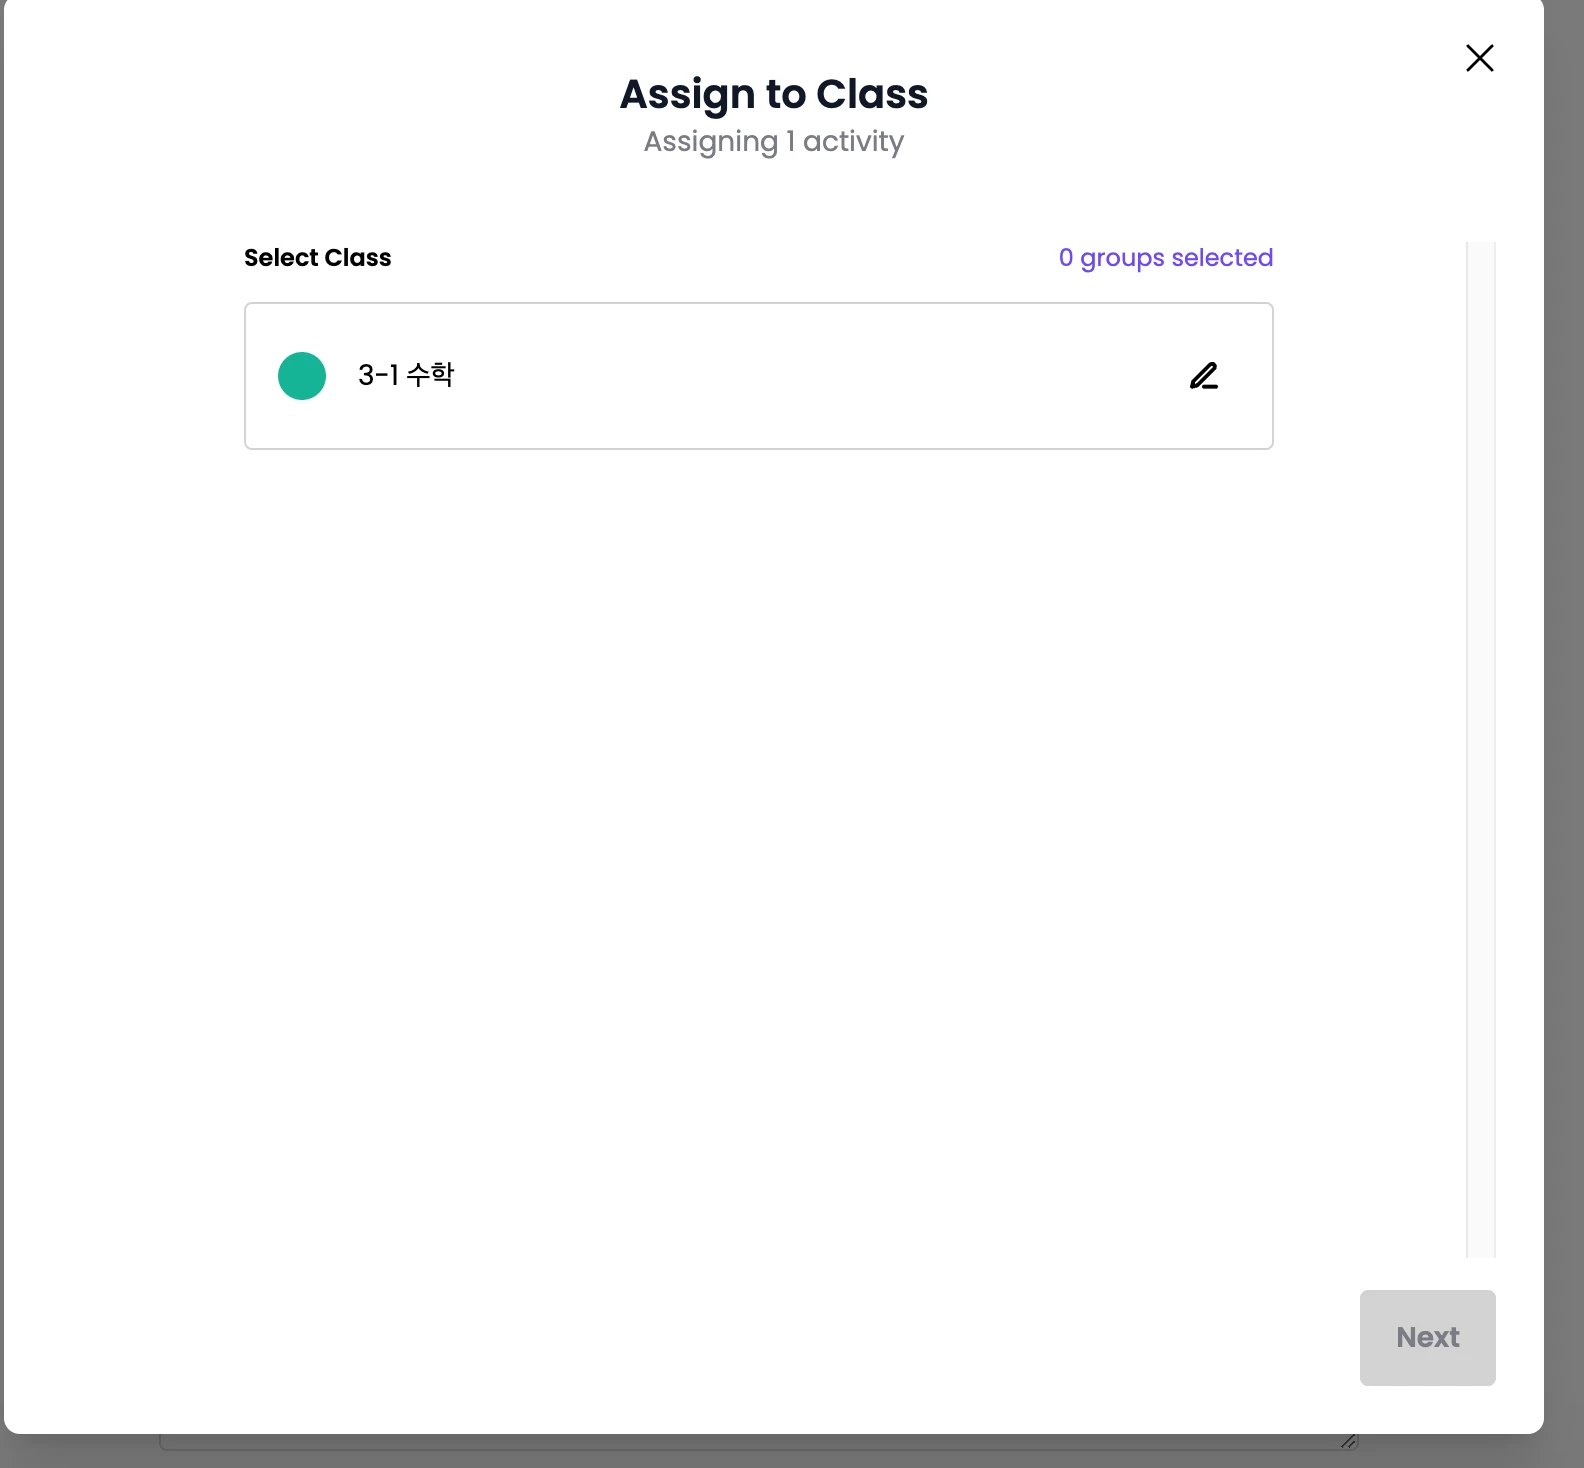Choose the 3-1 수학 class card row

[x=759, y=376]
